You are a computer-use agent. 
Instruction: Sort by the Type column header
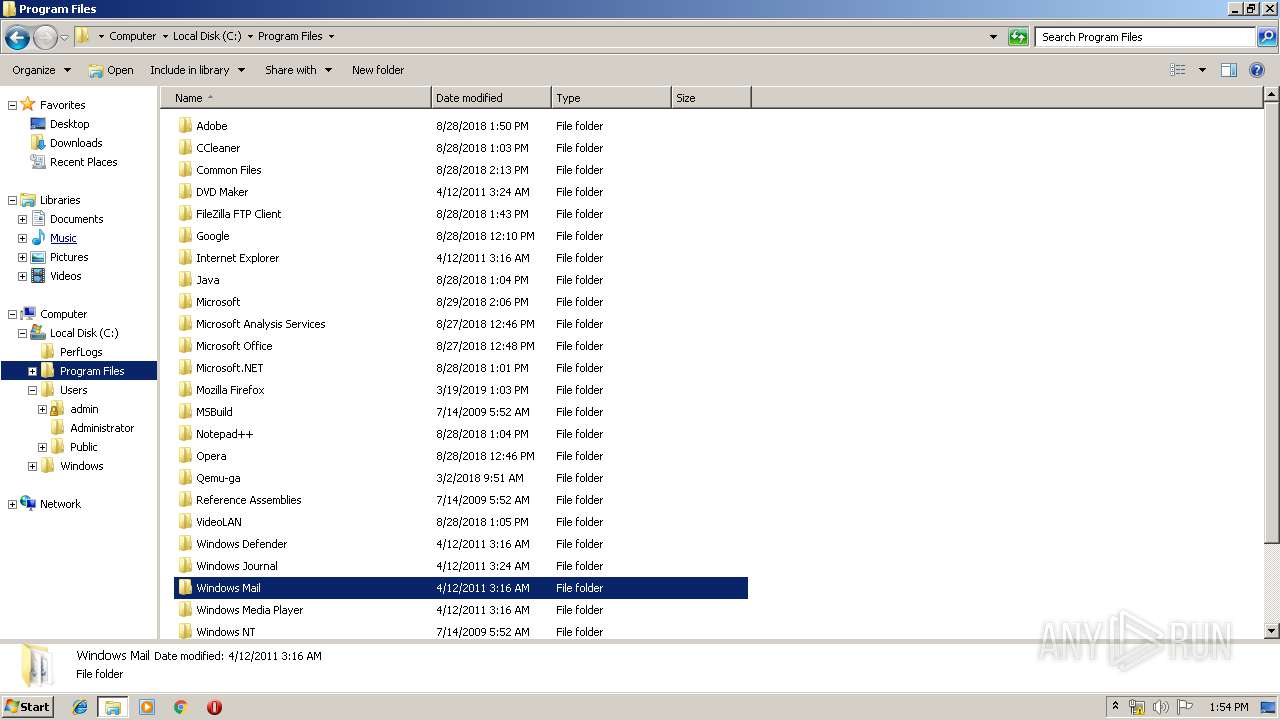click(x=611, y=98)
